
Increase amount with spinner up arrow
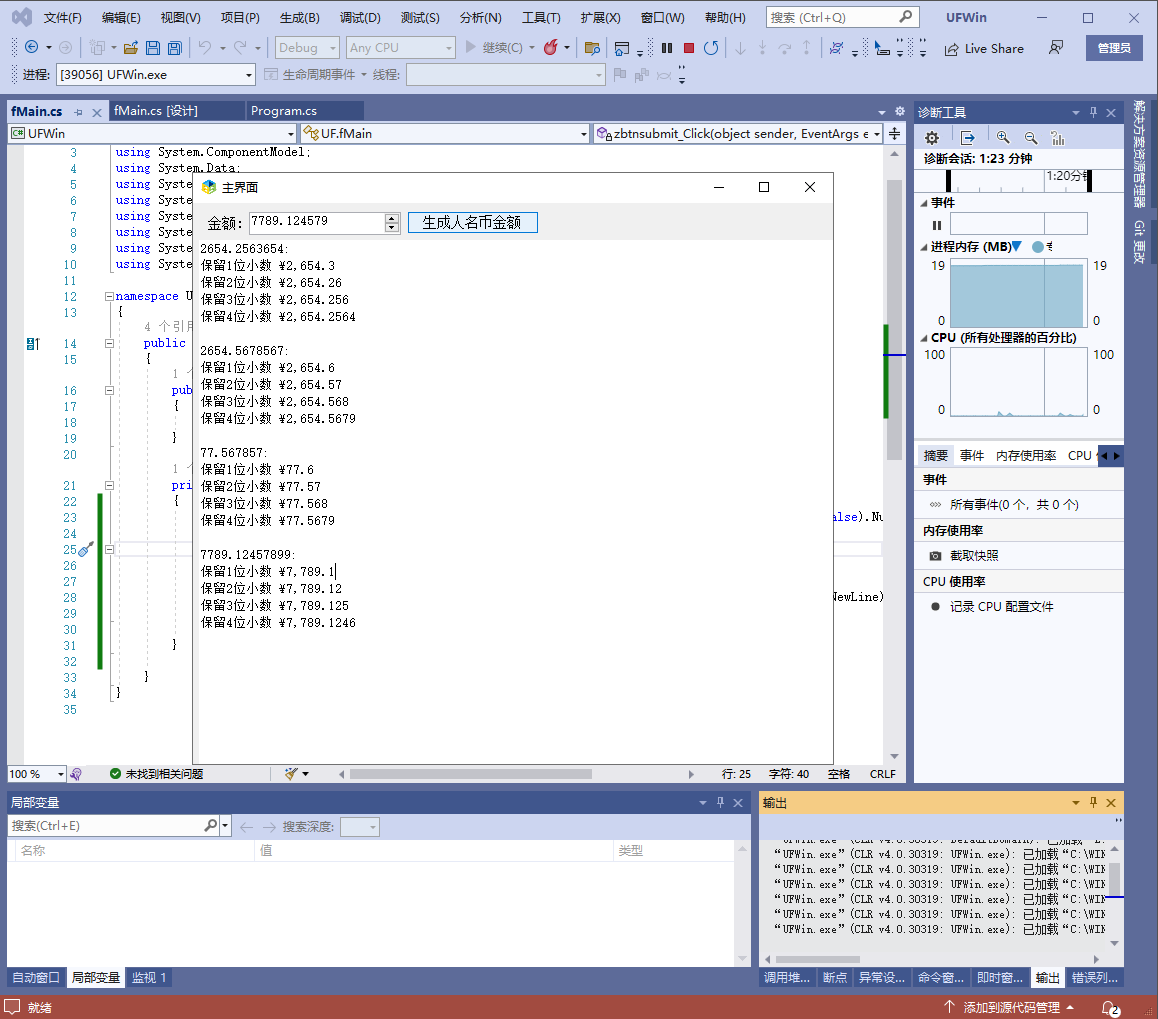pos(392,218)
